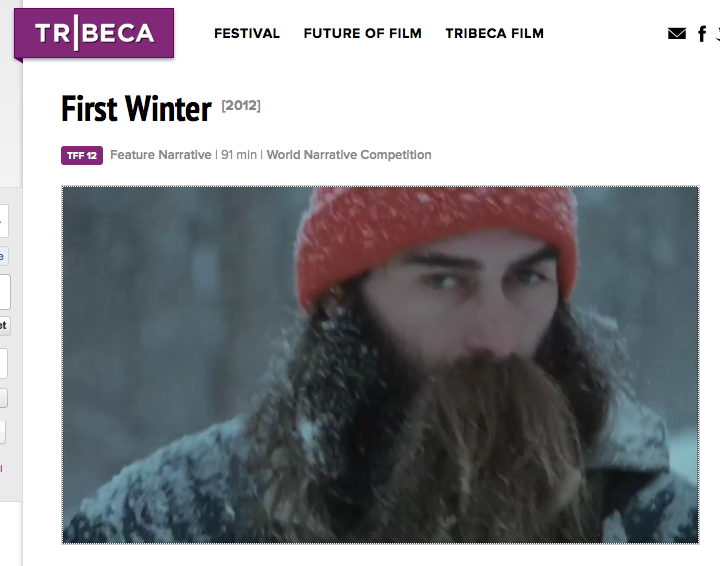Open the Facebook icon in header
The image size is (720, 566).
[702, 34]
